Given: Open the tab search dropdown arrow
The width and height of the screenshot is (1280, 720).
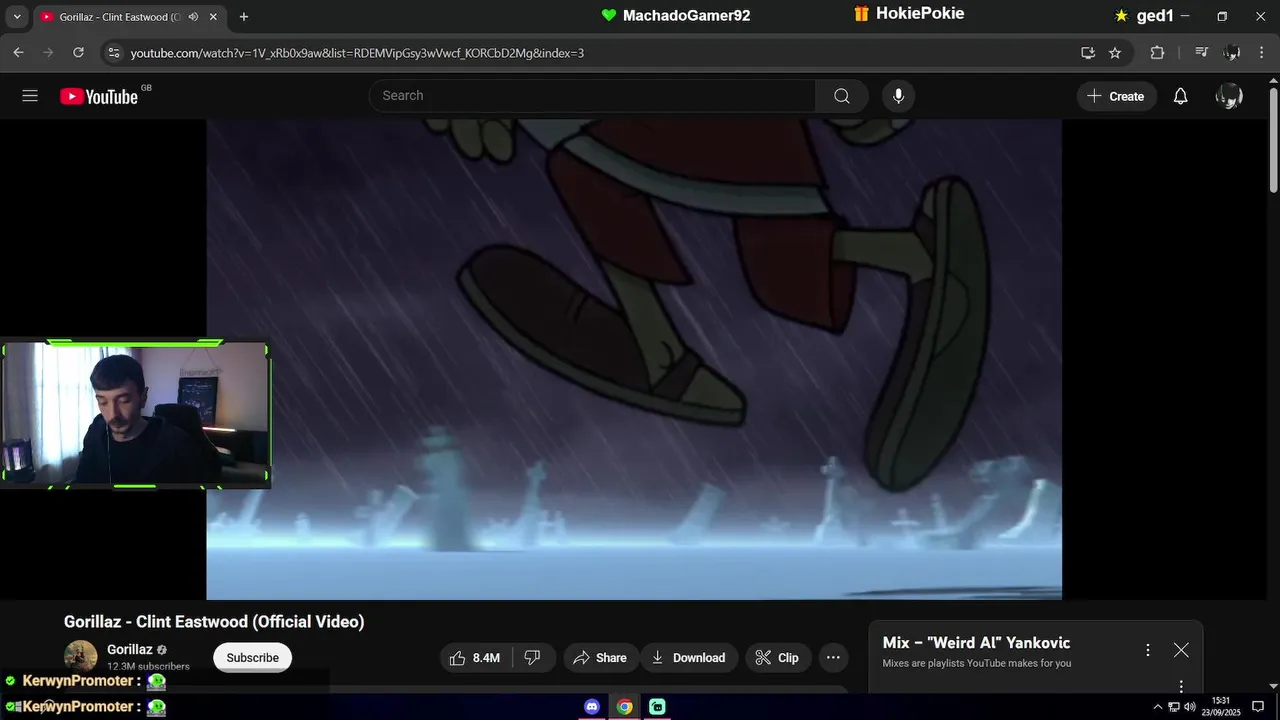Looking at the screenshot, I should point(16,16).
